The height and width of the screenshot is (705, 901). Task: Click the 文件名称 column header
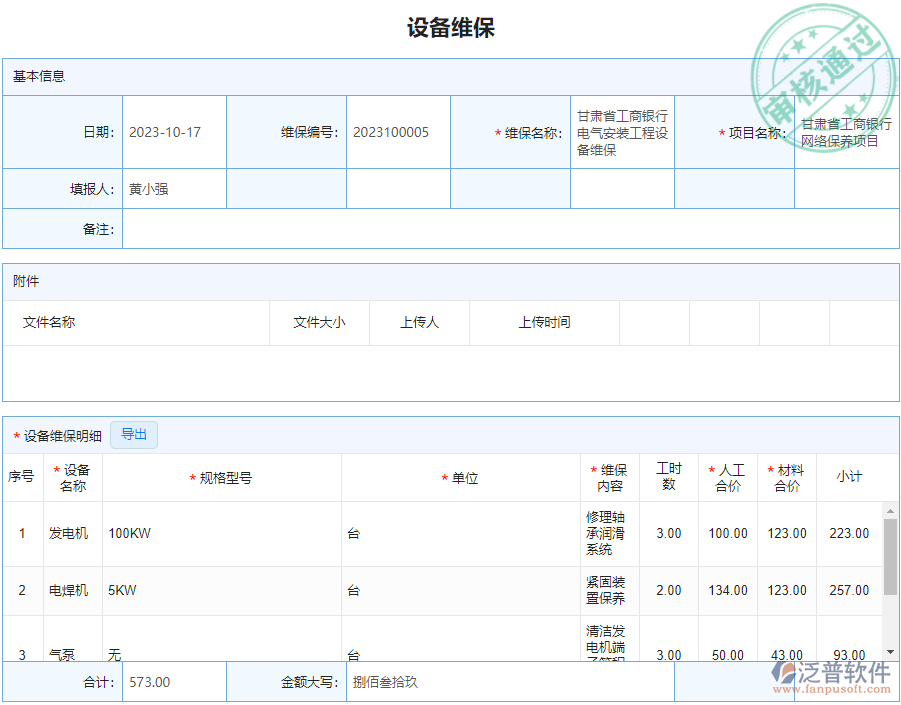49,323
